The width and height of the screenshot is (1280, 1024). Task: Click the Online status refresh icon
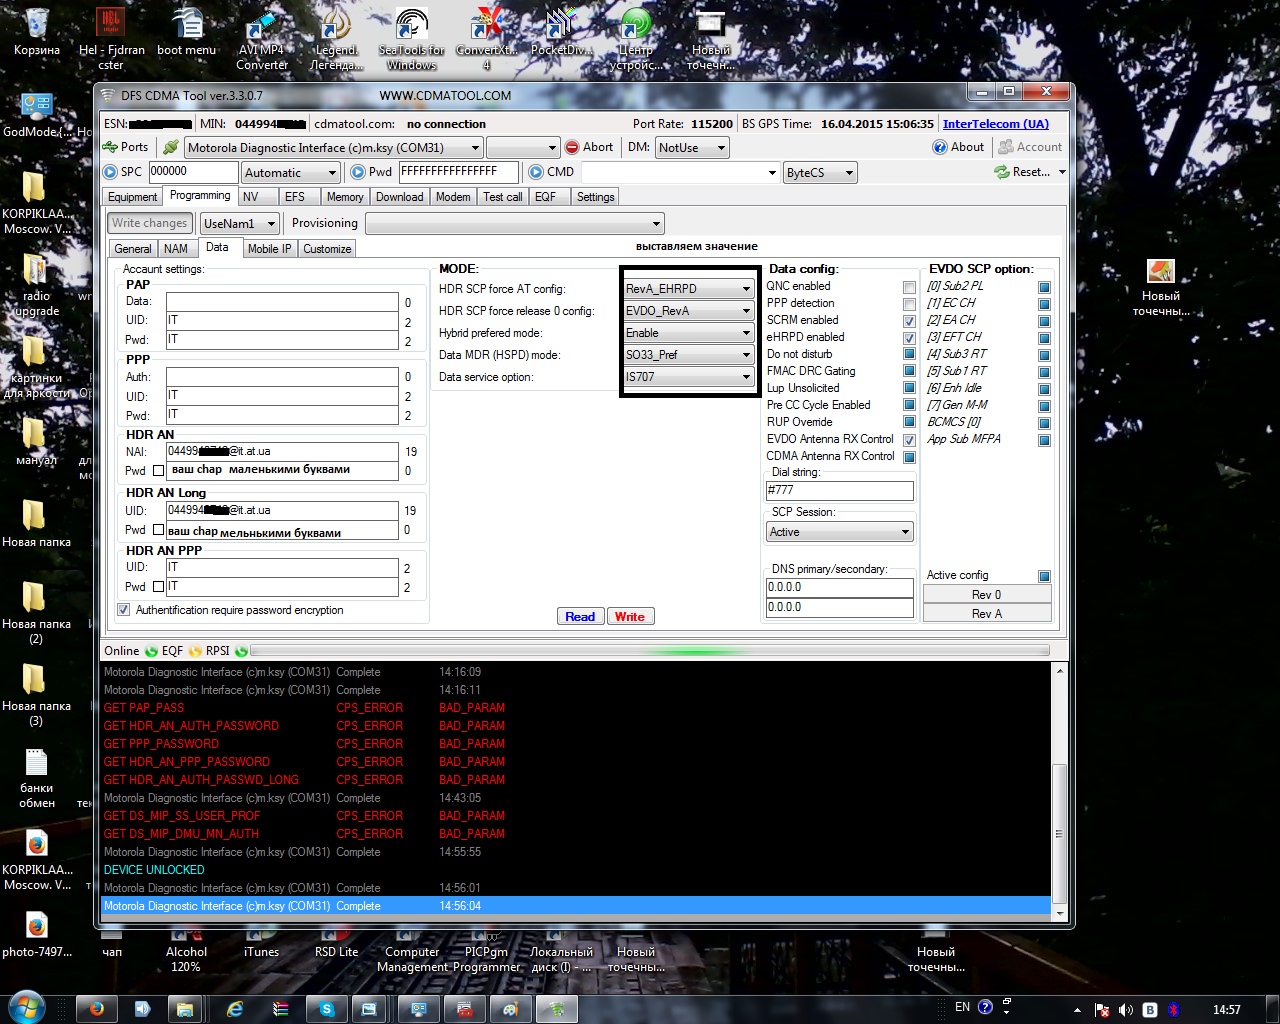coord(151,651)
